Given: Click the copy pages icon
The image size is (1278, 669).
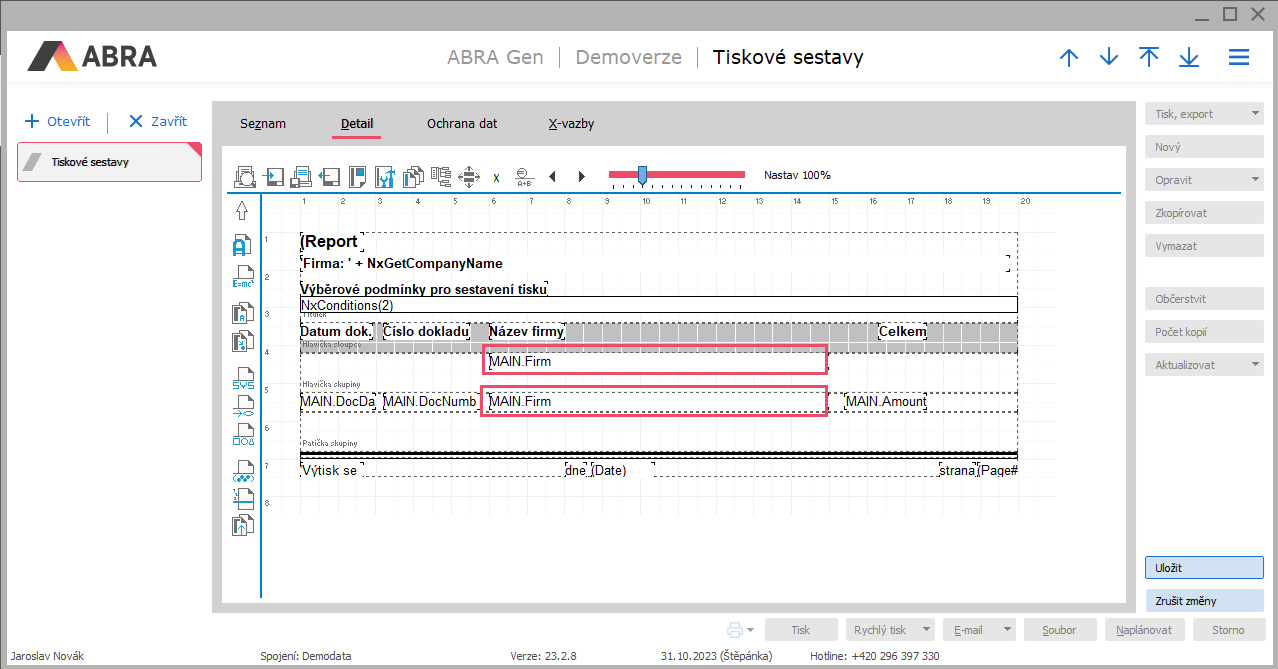Looking at the screenshot, I should [x=413, y=177].
